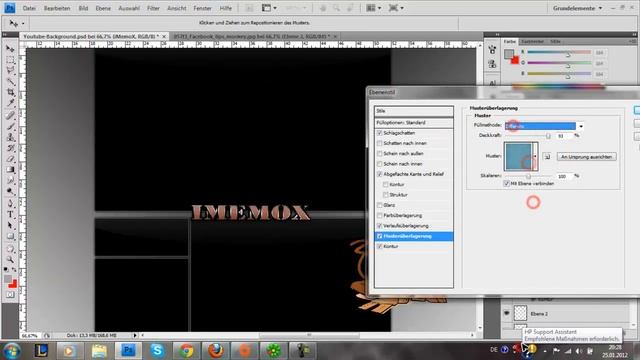The image size is (640, 360).
Task: Uncheck Mit Ebene verbinden
Action: [x=507, y=184]
